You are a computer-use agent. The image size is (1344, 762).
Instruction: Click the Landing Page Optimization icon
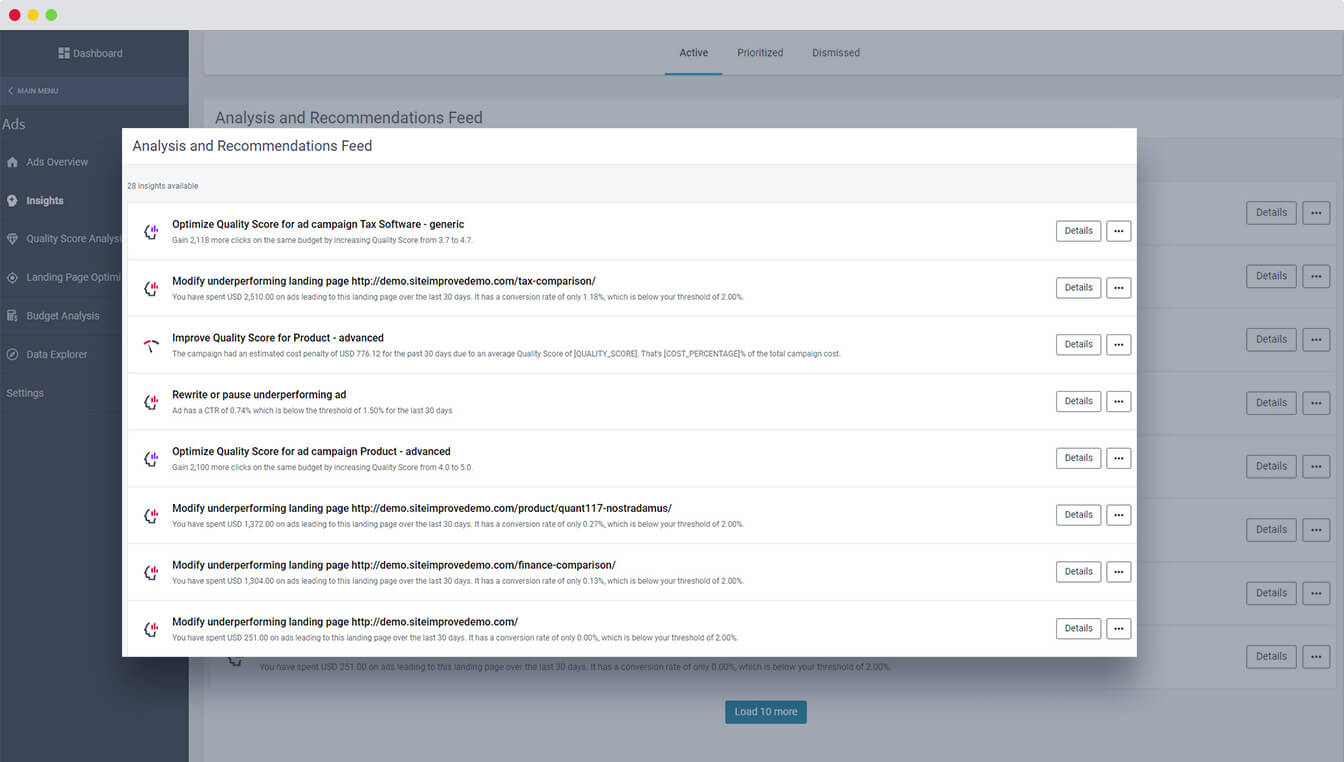click(x=12, y=278)
